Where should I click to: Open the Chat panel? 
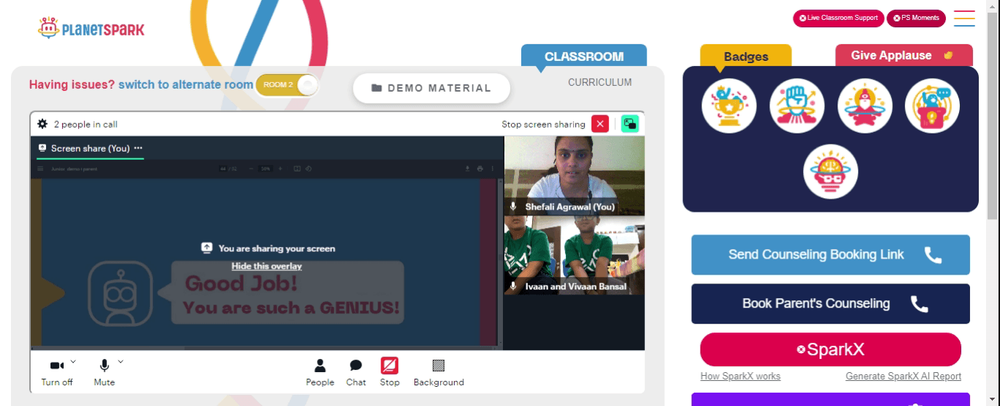coord(356,372)
